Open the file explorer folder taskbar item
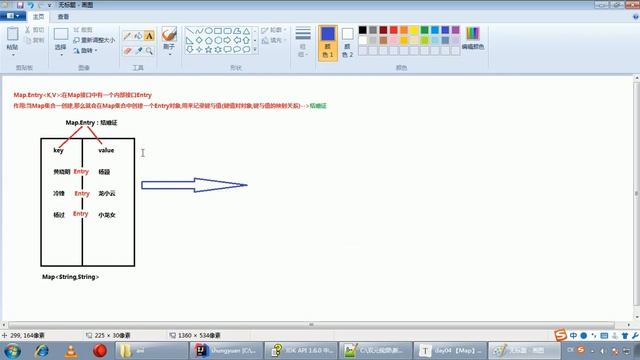Viewport: 640px width, 360px height. pyautogui.click(x=151, y=351)
